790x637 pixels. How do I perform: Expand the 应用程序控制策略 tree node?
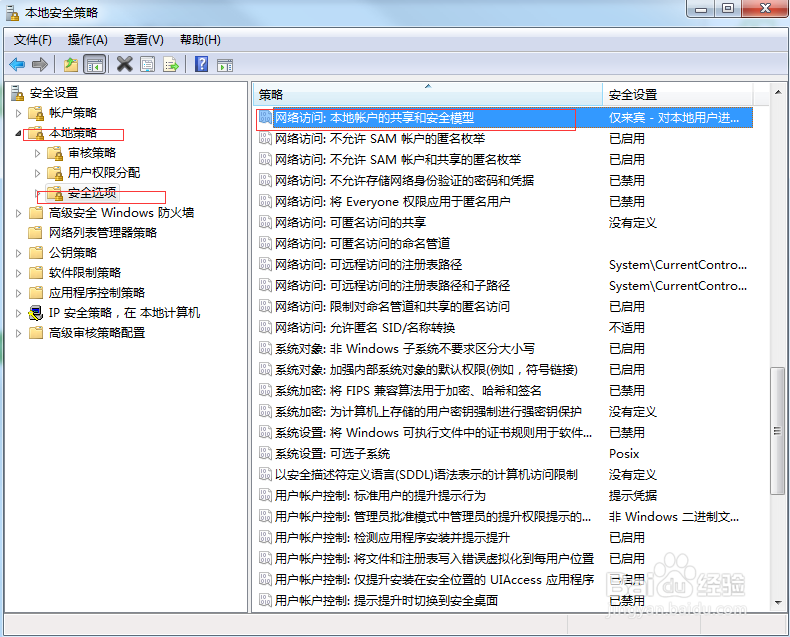(x=19, y=293)
